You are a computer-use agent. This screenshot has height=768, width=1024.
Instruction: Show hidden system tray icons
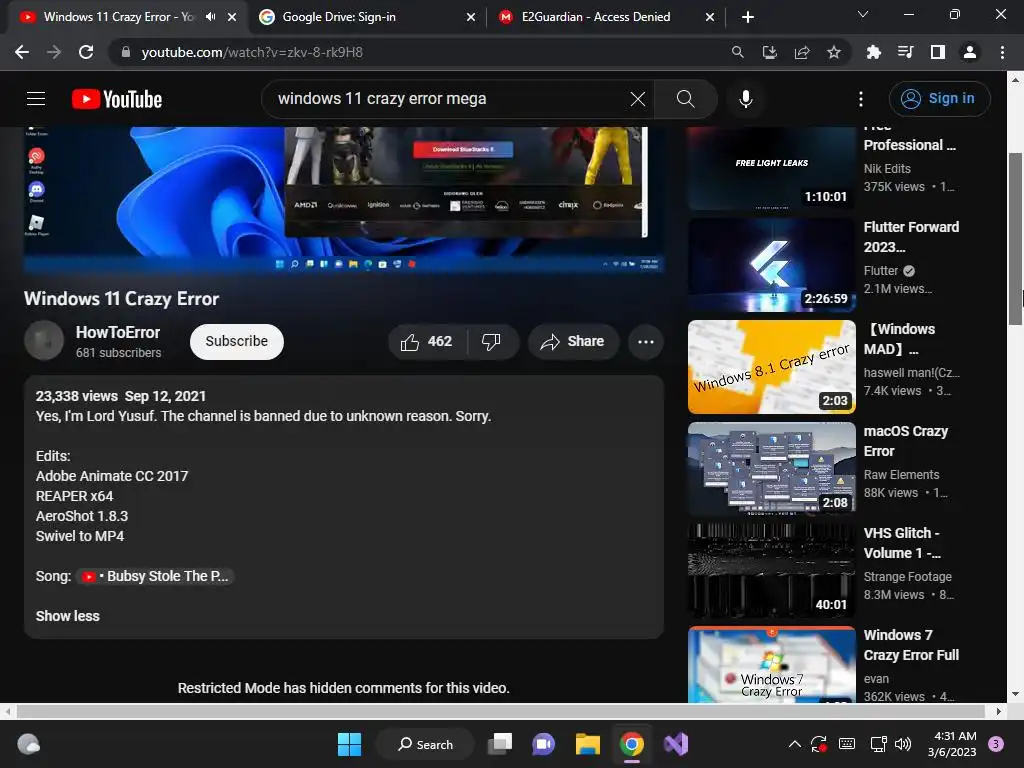point(794,744)
